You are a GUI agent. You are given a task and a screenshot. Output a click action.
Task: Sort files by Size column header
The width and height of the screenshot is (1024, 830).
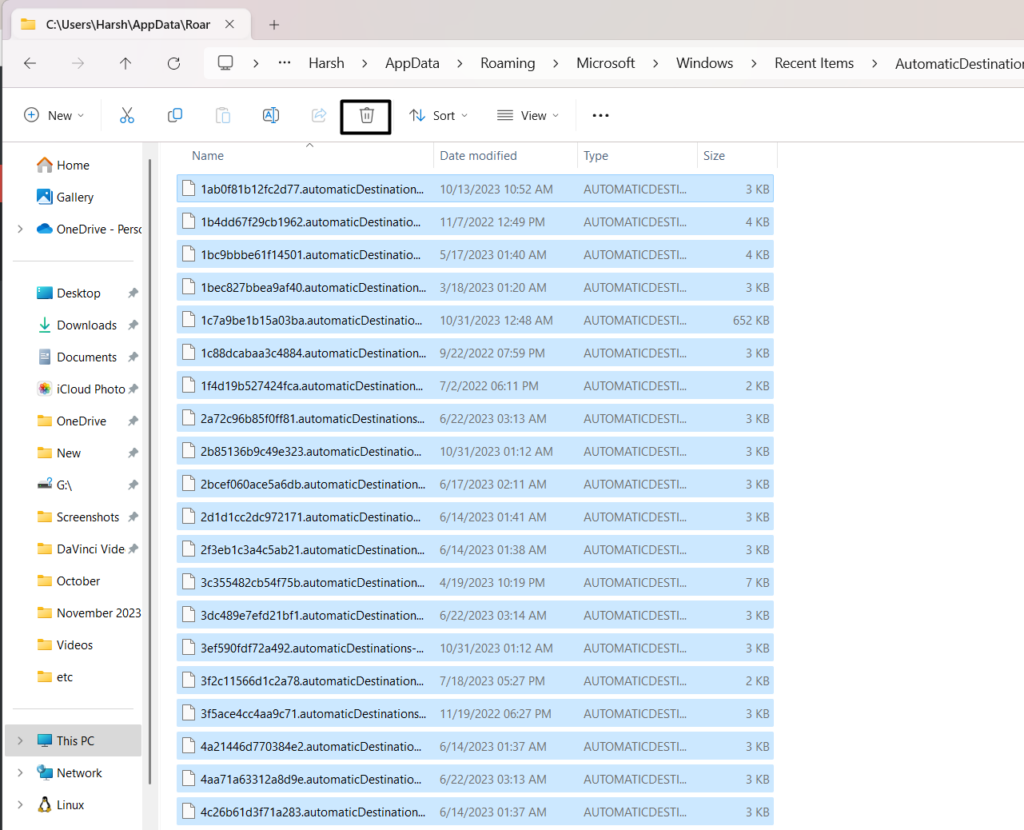(x=714, y=156)
